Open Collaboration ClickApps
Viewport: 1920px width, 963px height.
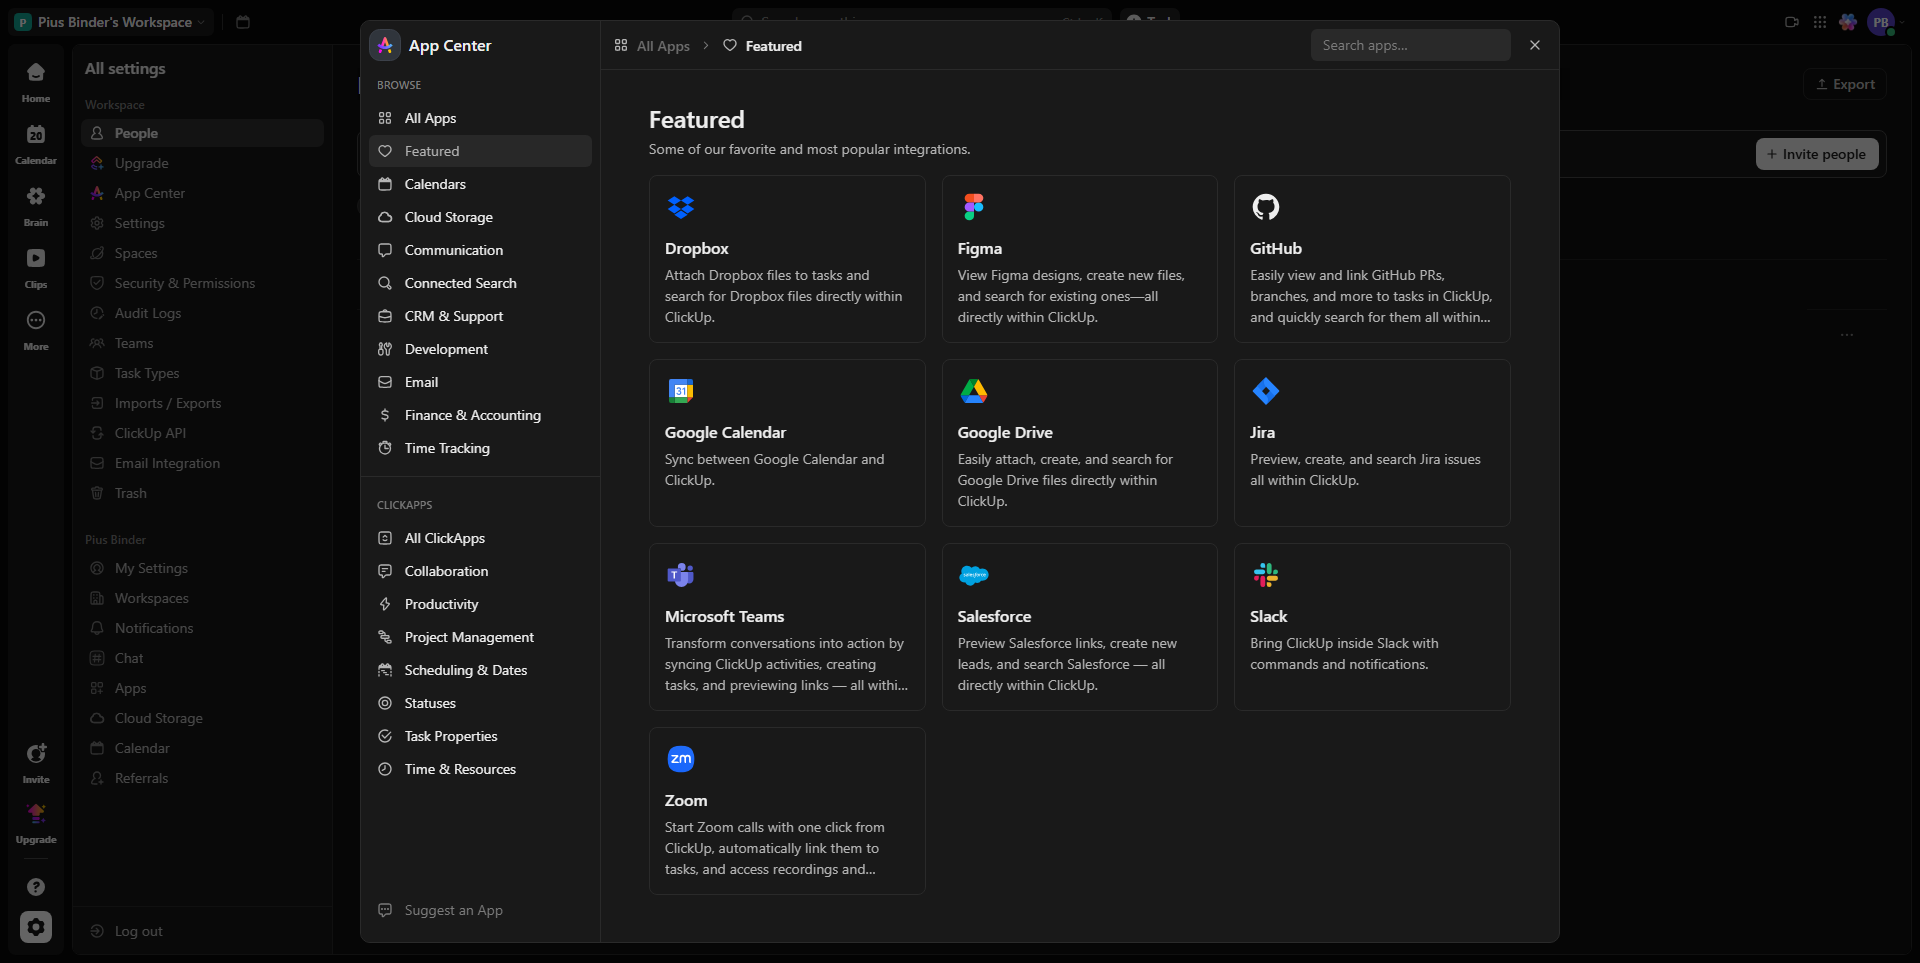(480, 571)
